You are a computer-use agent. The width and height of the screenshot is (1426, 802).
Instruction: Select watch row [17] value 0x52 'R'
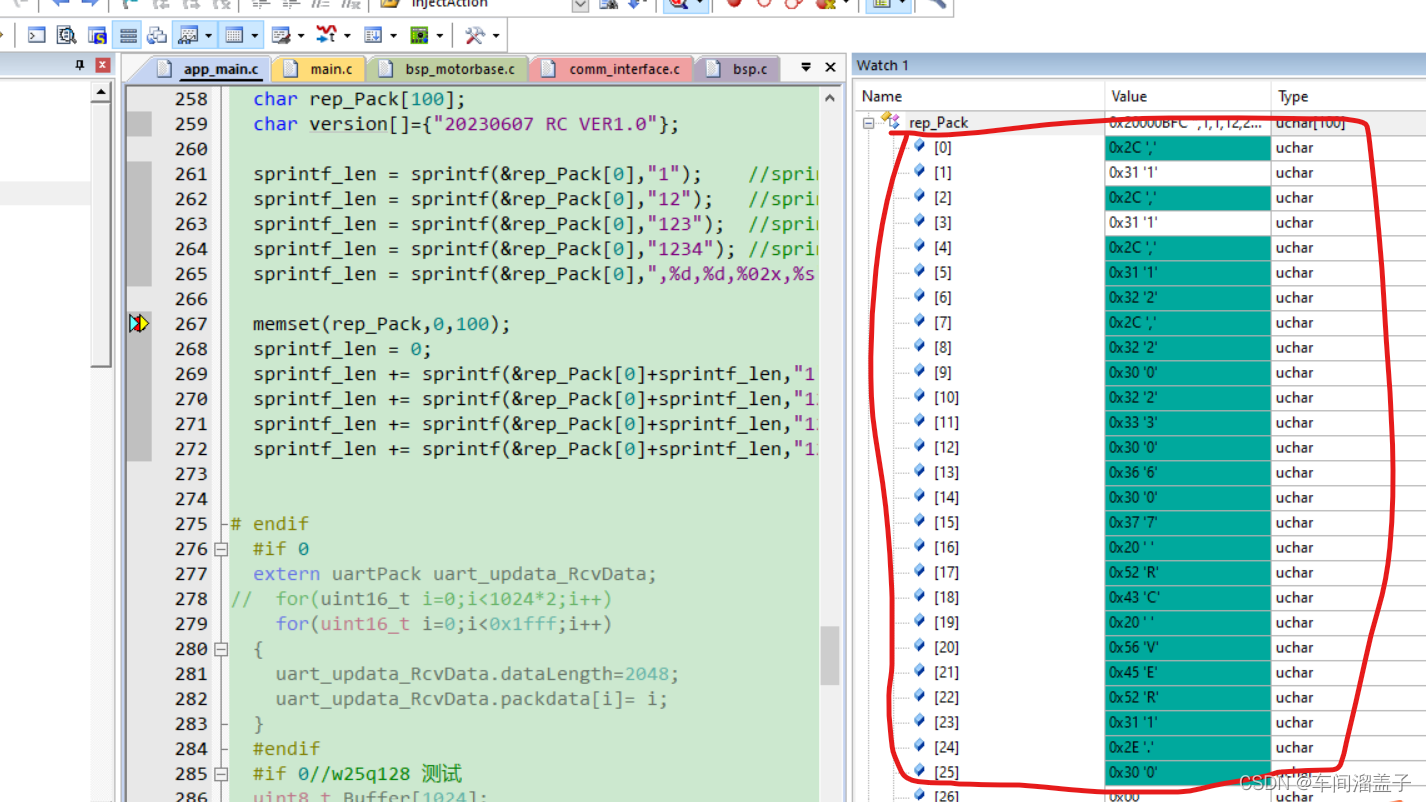(1188, 573)
